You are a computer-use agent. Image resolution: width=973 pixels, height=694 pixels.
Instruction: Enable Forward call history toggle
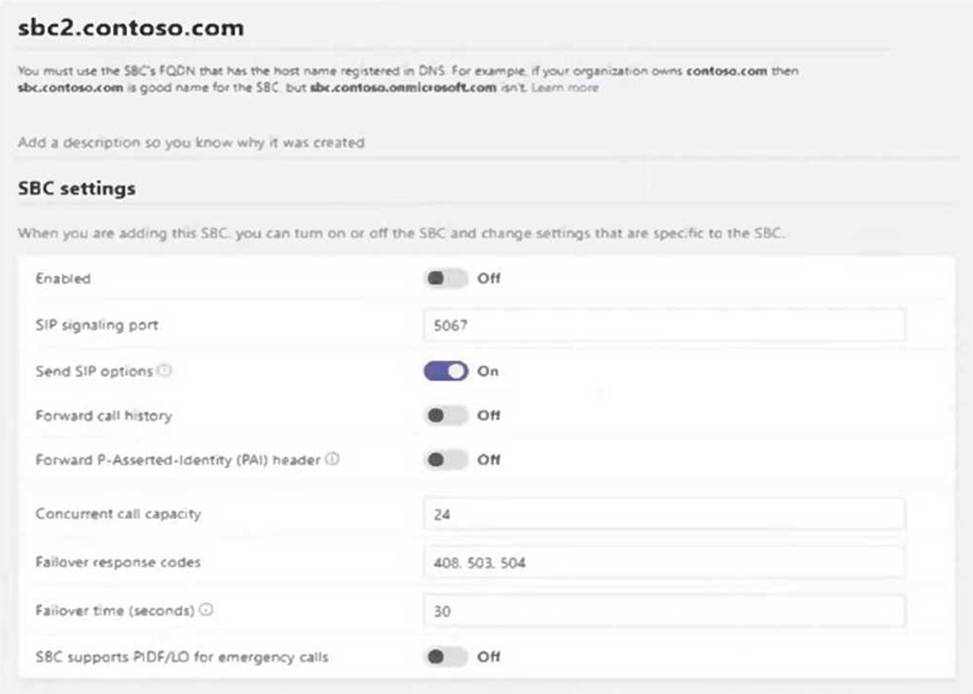[x=446, y=415]
